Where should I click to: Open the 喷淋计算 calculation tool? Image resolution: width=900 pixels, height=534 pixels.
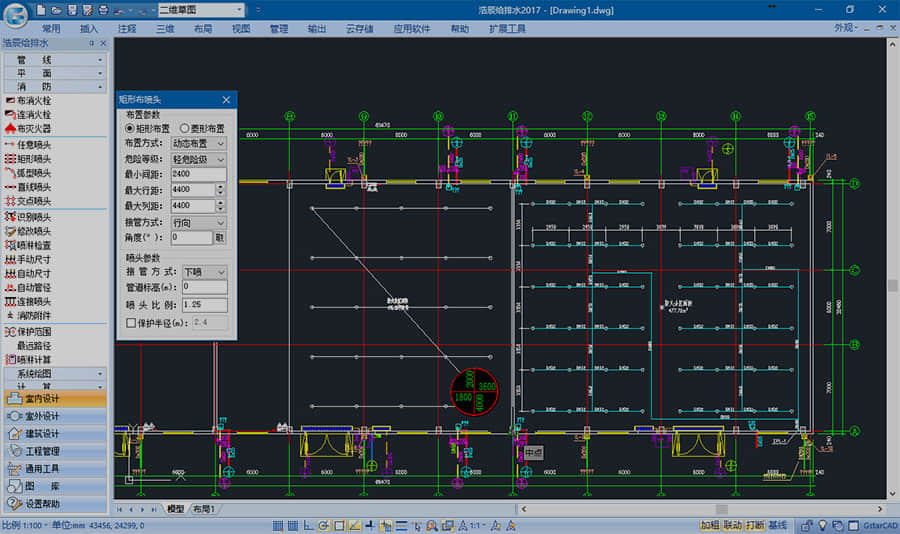pyautogui.click(x=34, y=359)
